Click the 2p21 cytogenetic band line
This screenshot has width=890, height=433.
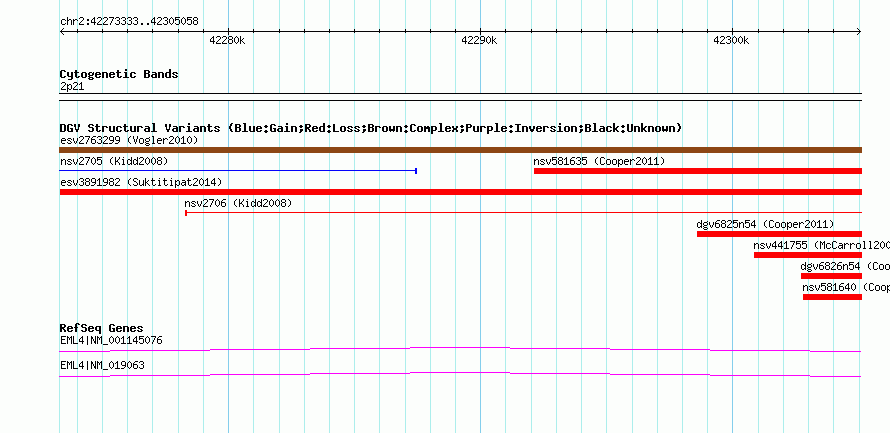point(460,97)
